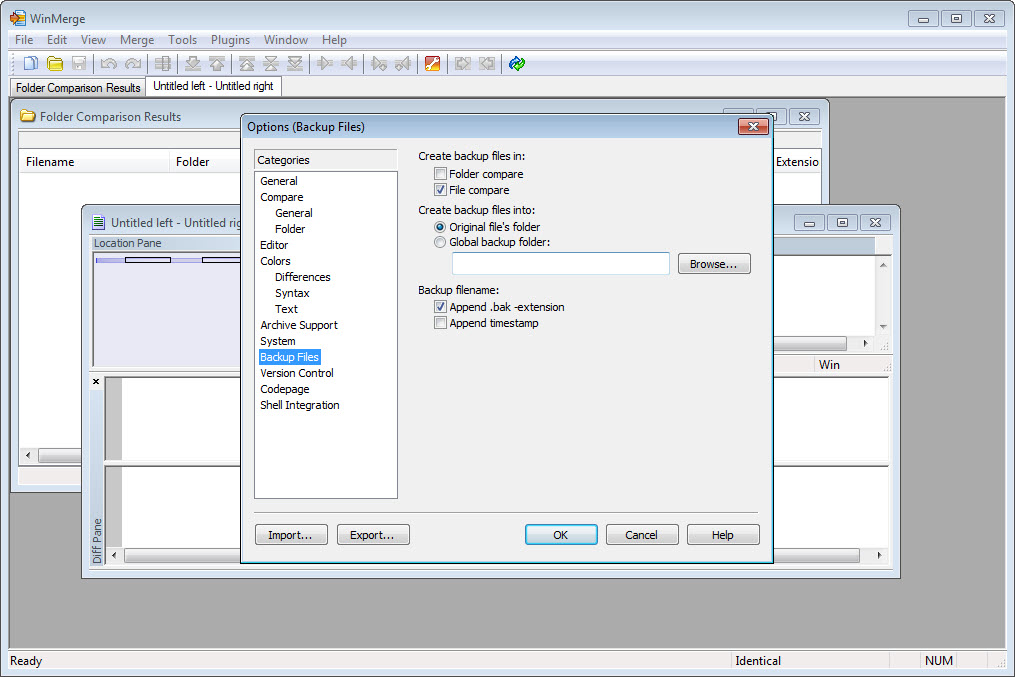Click the Select Line Difference toolbar icon
The width and height of the screenshot is (1015, 677).
[x=163, y=63]
